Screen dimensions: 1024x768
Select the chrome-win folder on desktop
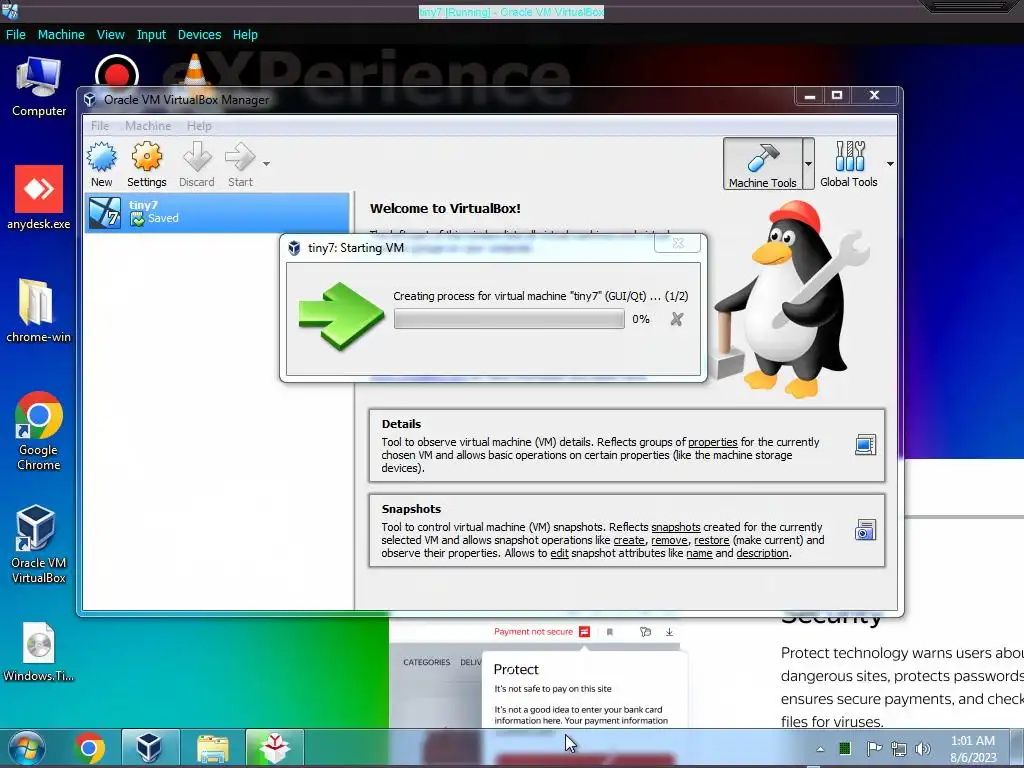[39, 311]
